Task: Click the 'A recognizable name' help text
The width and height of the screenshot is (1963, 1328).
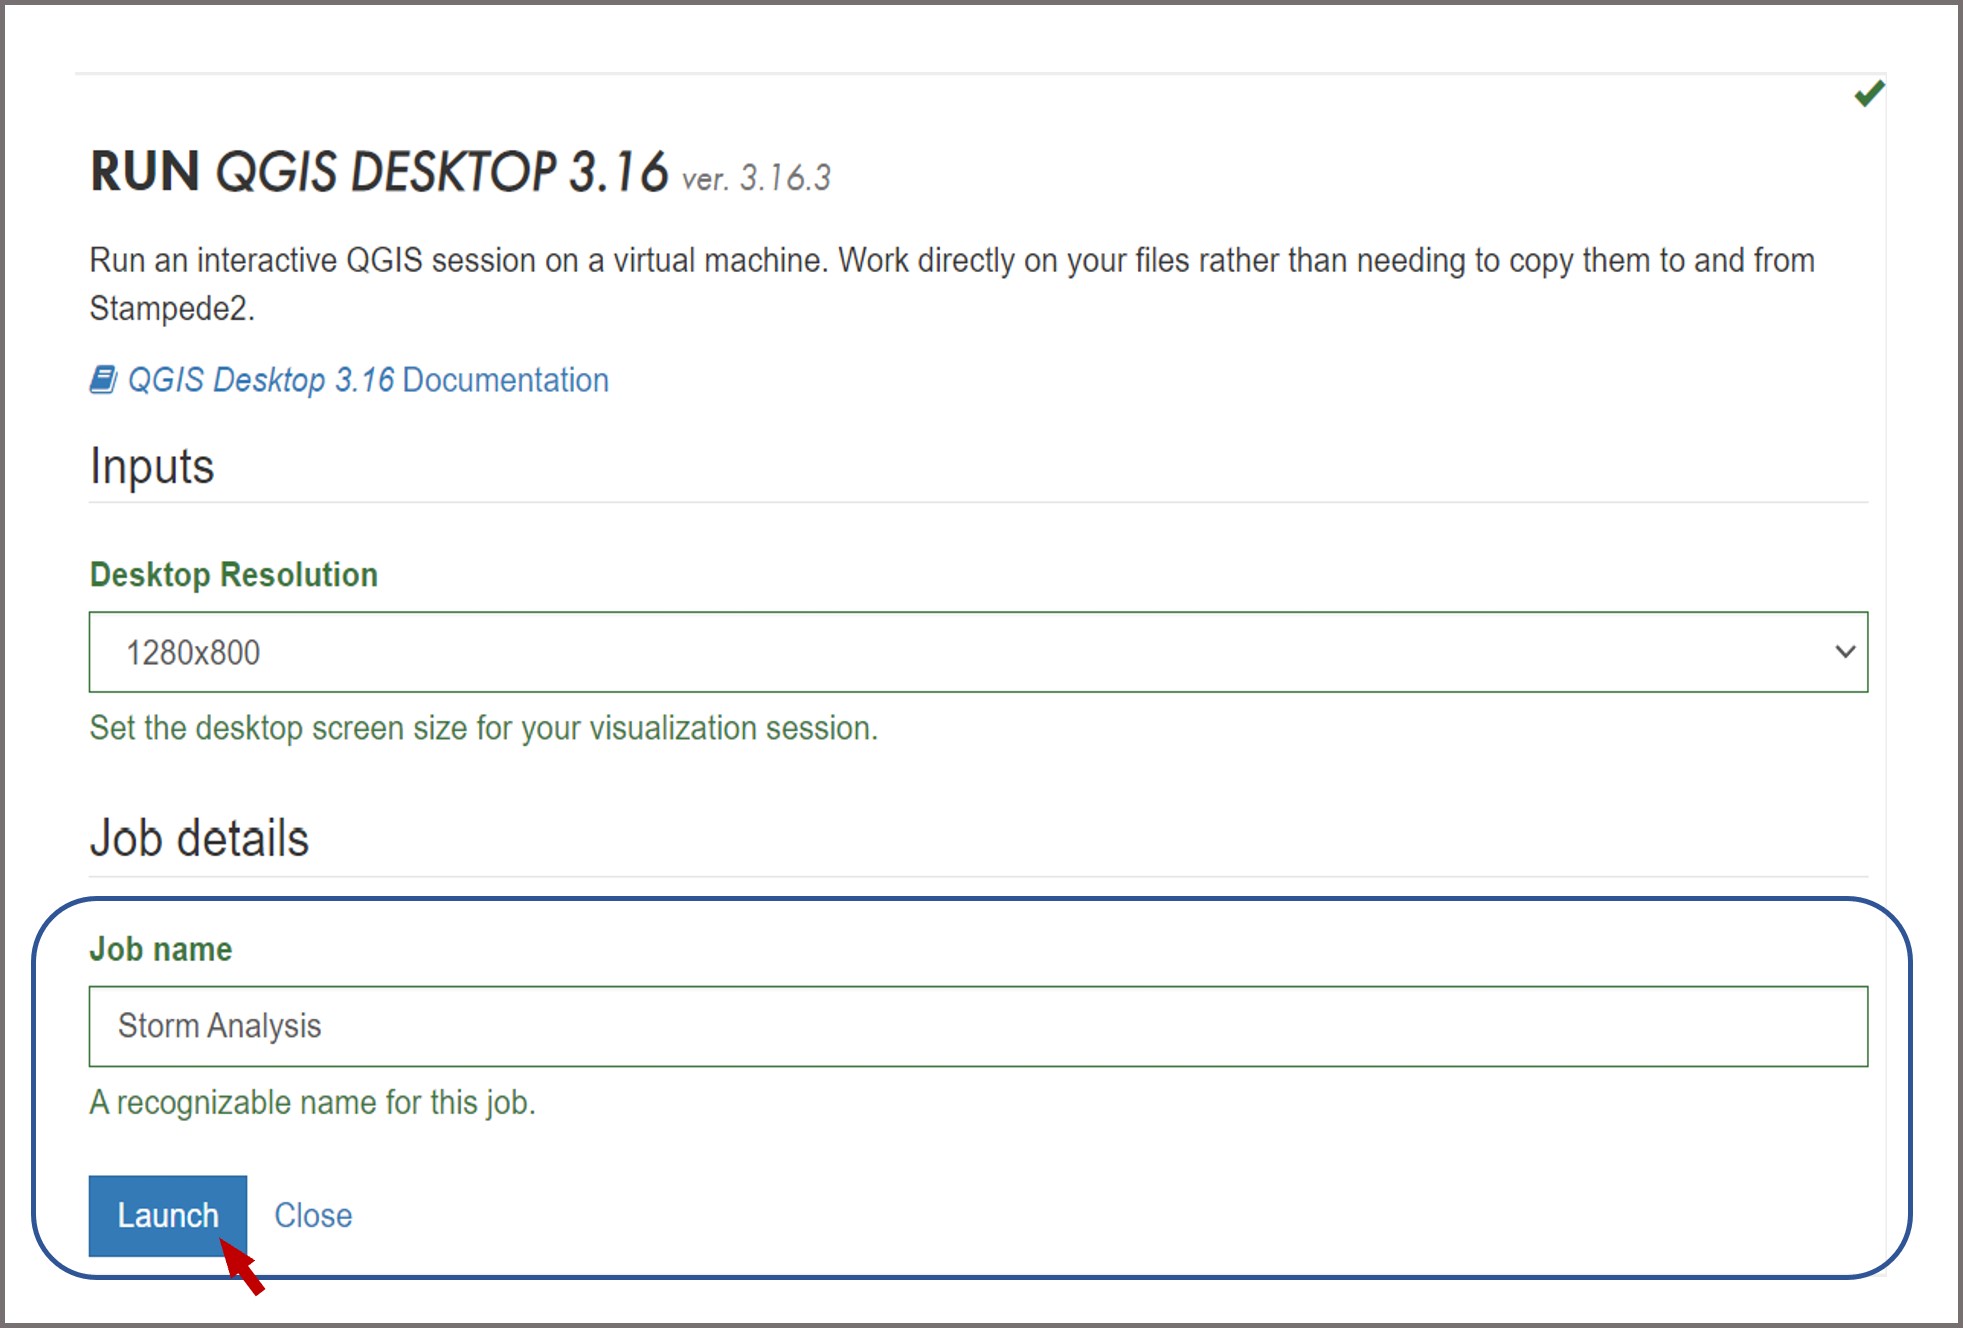Action: pyautogui.click(x=312, y=1102)
